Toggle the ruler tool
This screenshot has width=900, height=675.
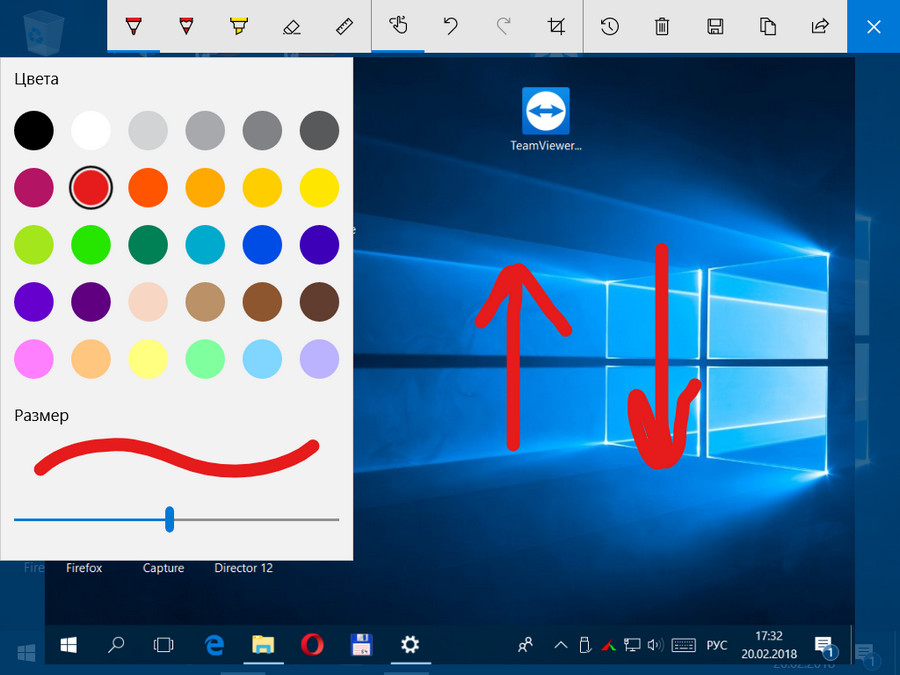coord(344,26)
